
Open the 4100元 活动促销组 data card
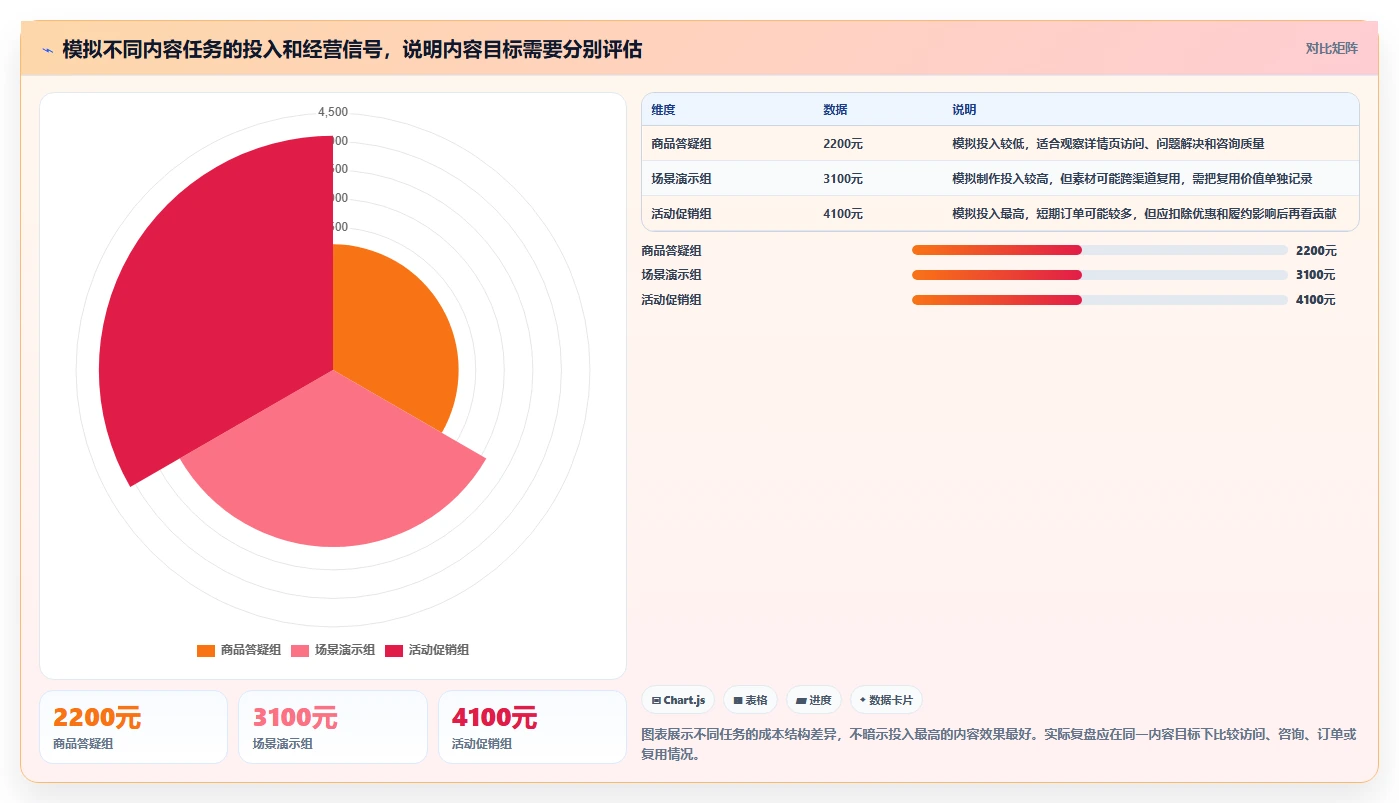(532, 727)
